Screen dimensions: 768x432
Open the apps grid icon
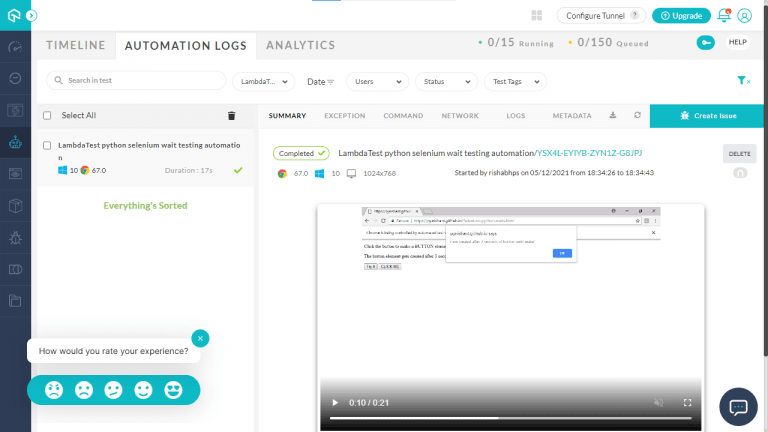click(x=537, y=16)
